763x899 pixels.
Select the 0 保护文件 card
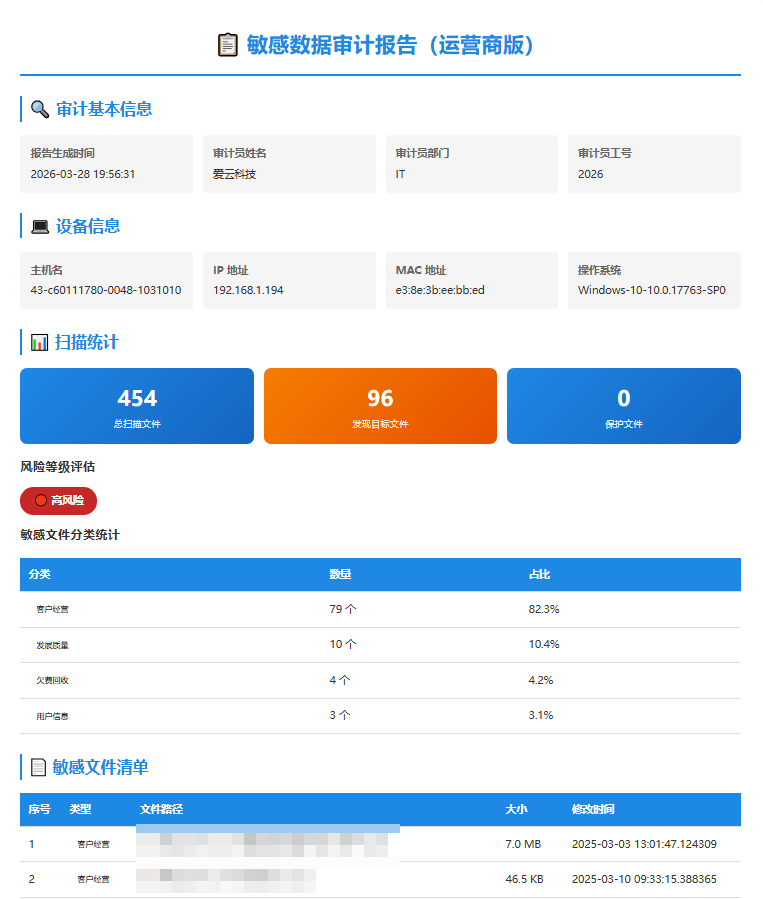coord(624,406)
